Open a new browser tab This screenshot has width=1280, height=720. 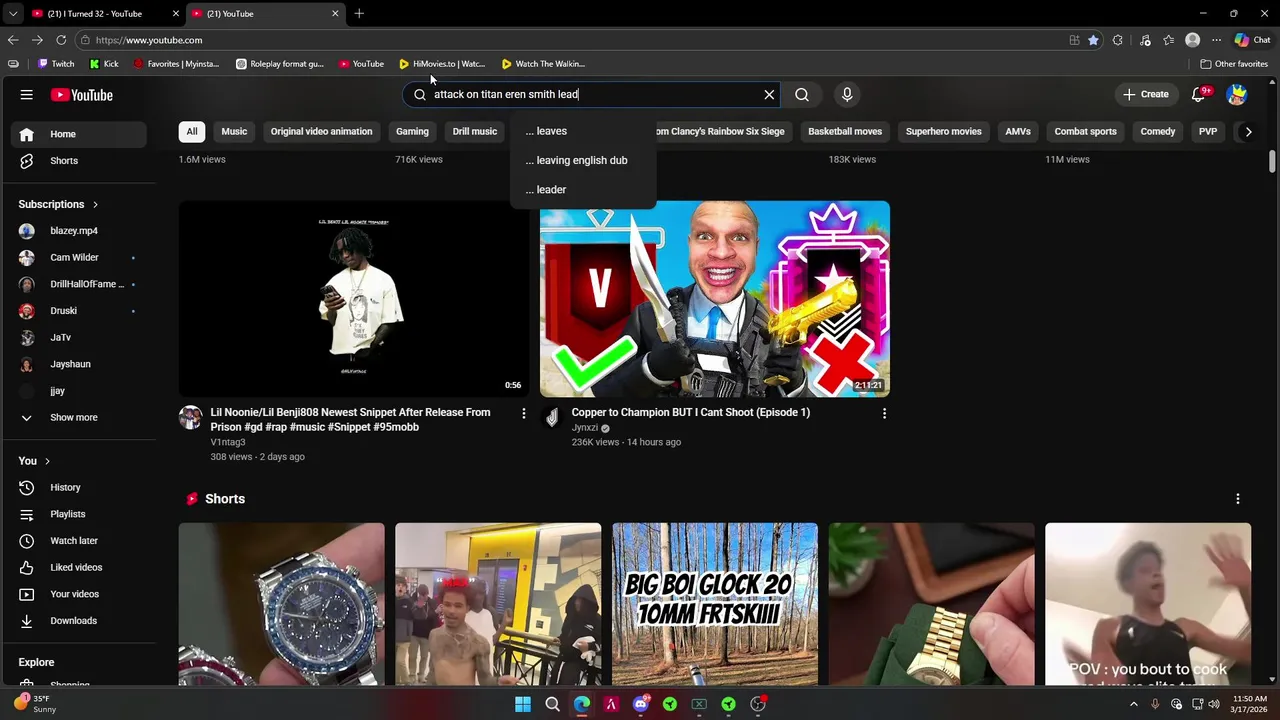click(359, 14)
